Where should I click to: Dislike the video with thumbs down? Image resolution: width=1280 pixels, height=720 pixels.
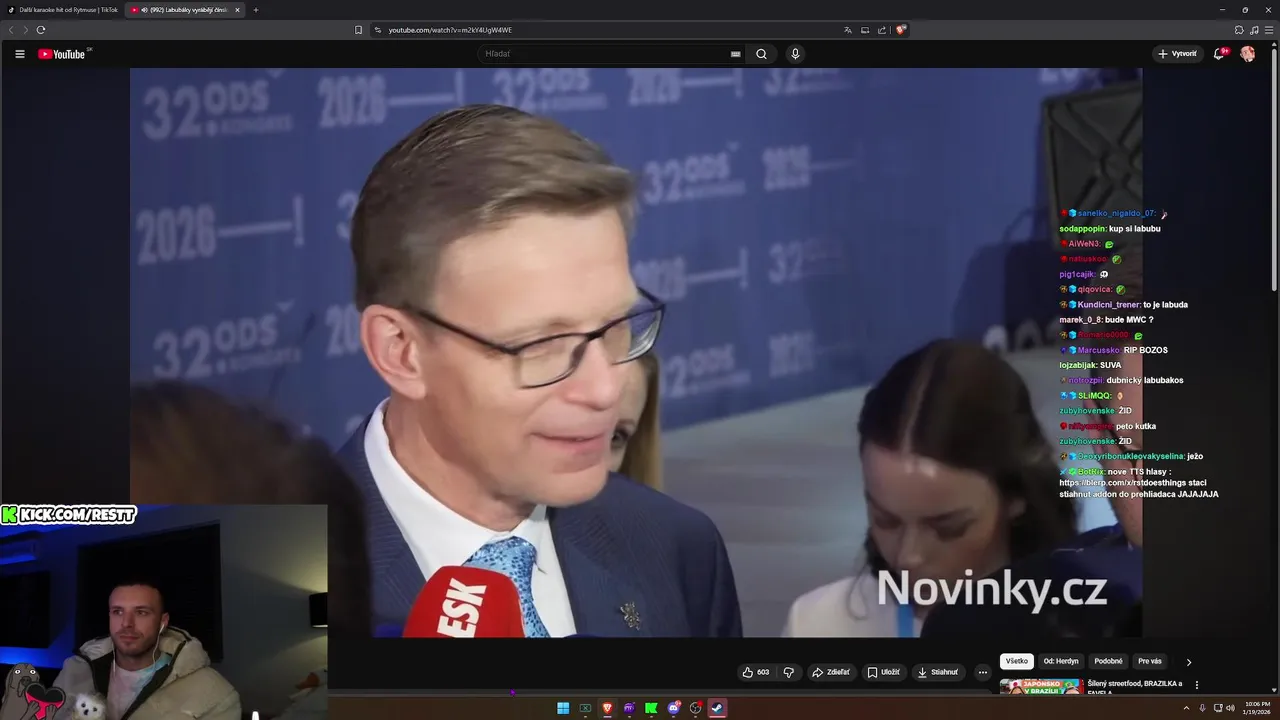click(788, 672)
